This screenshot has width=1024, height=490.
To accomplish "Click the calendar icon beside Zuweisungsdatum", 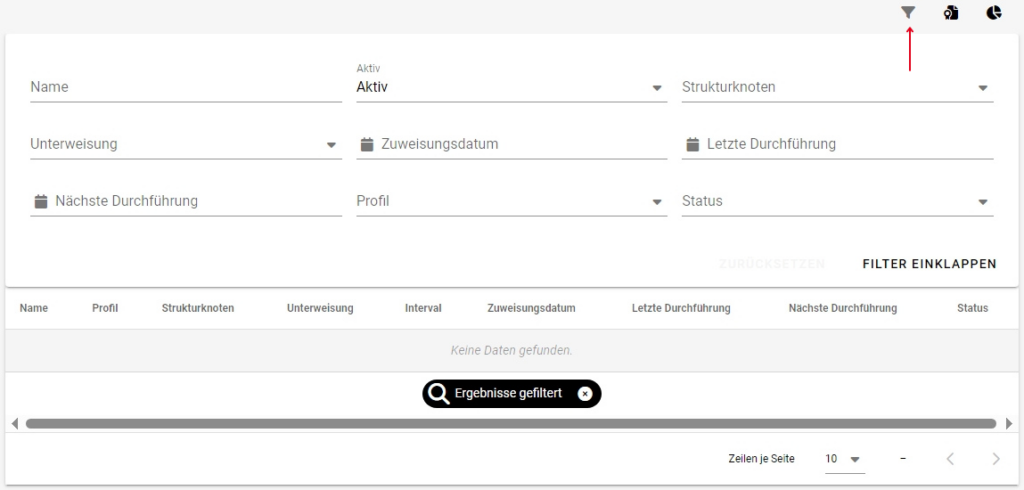I will point(367,144).
